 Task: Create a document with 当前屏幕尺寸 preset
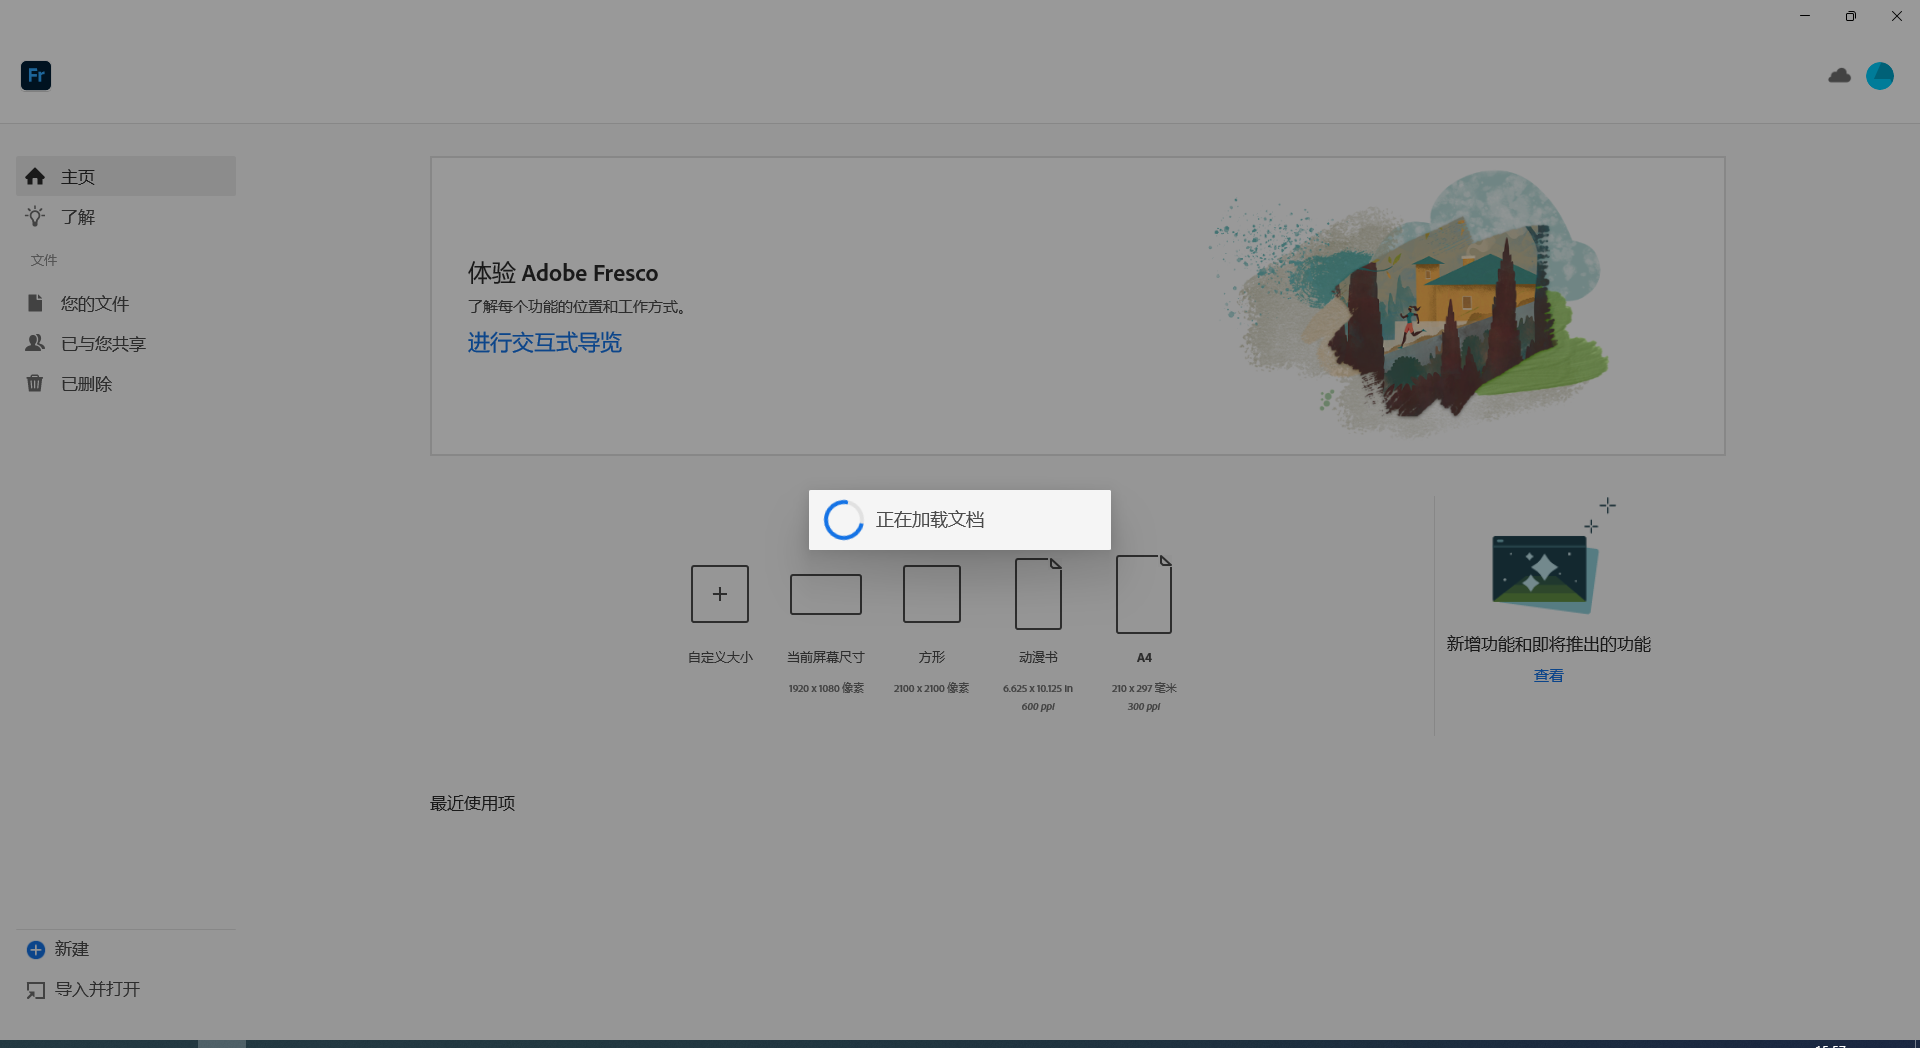(825, 593)
